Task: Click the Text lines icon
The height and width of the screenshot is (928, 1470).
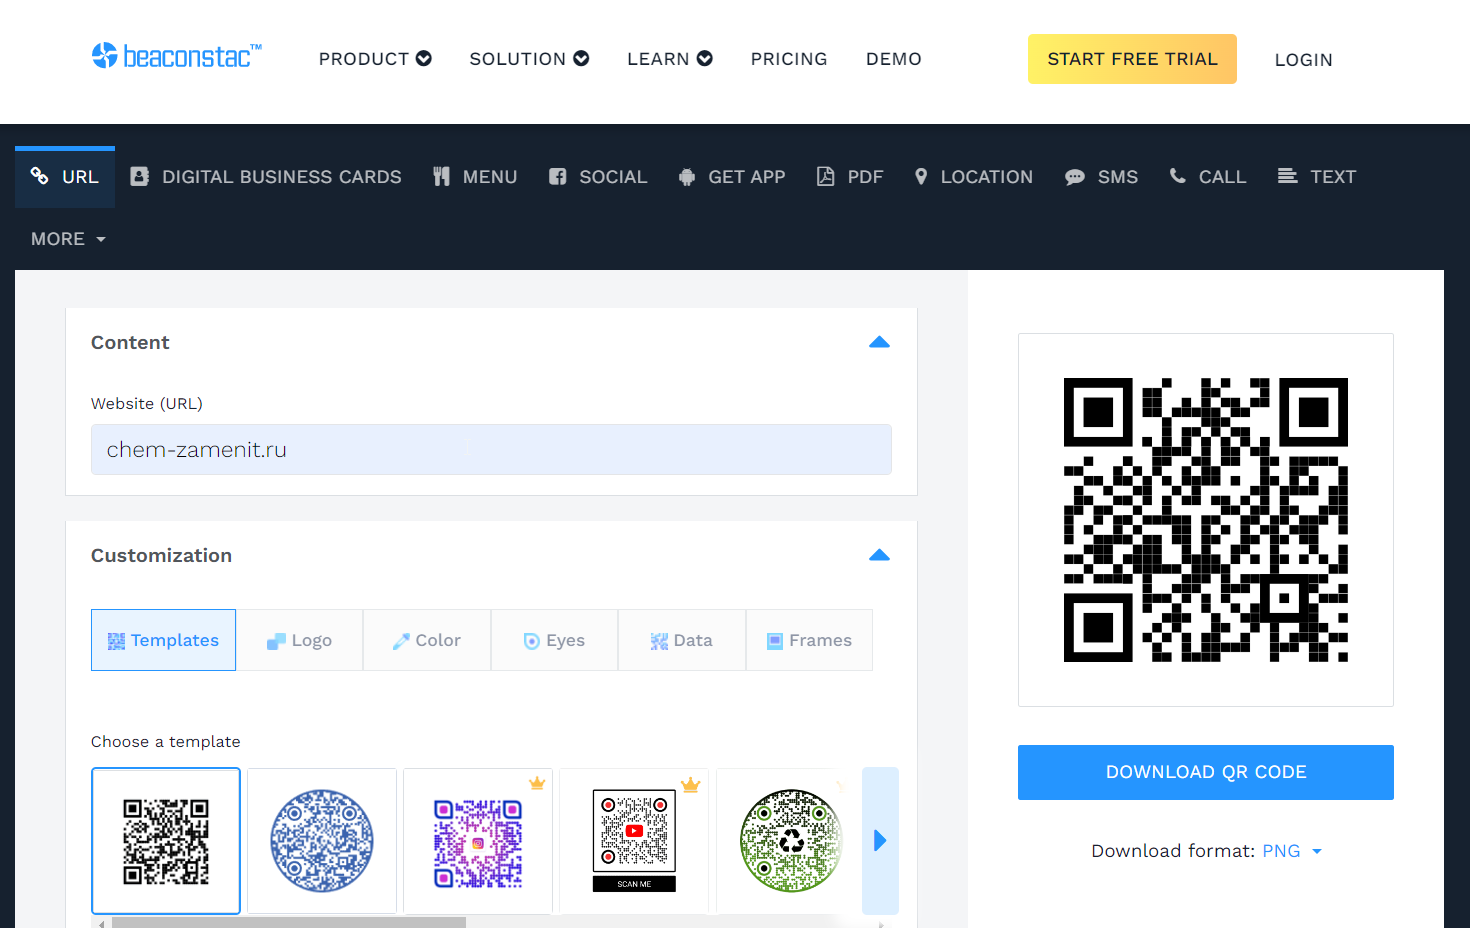Action: point(1288,176)
